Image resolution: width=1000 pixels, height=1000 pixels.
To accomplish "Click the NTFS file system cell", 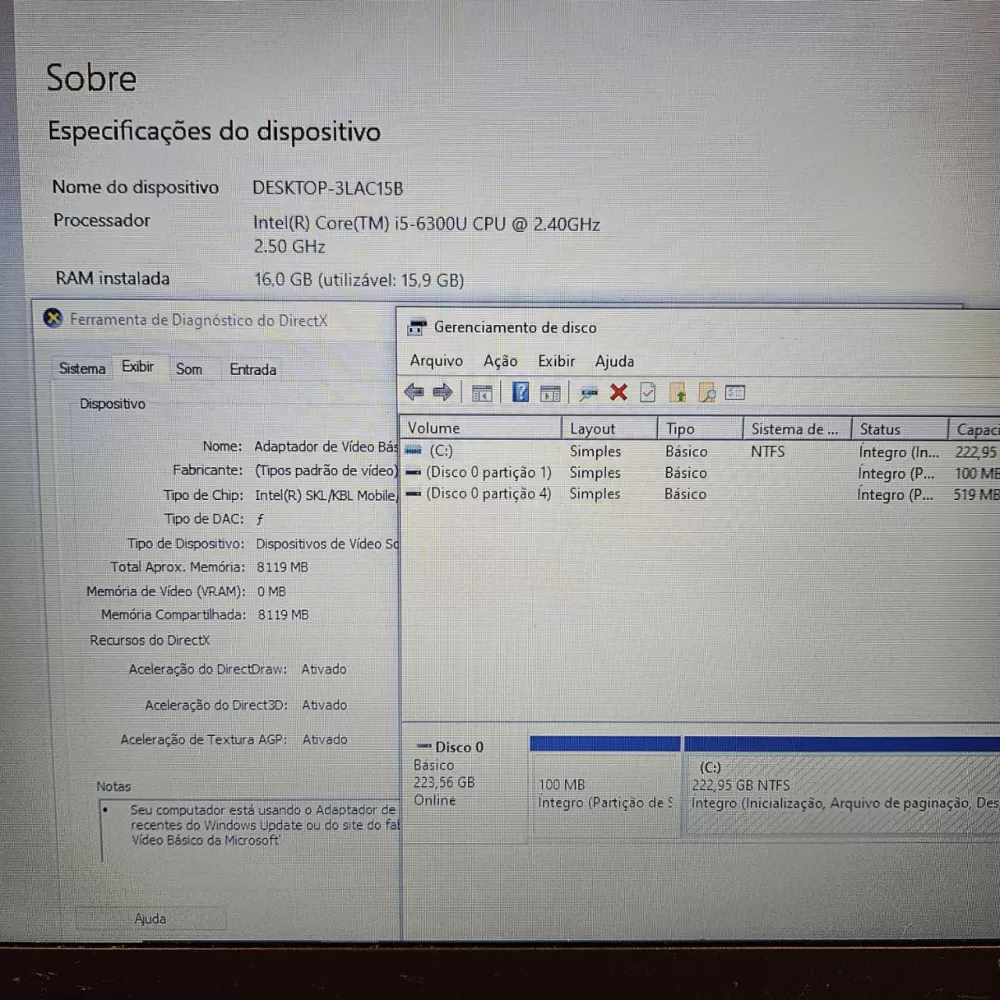I will coord(767,452).
